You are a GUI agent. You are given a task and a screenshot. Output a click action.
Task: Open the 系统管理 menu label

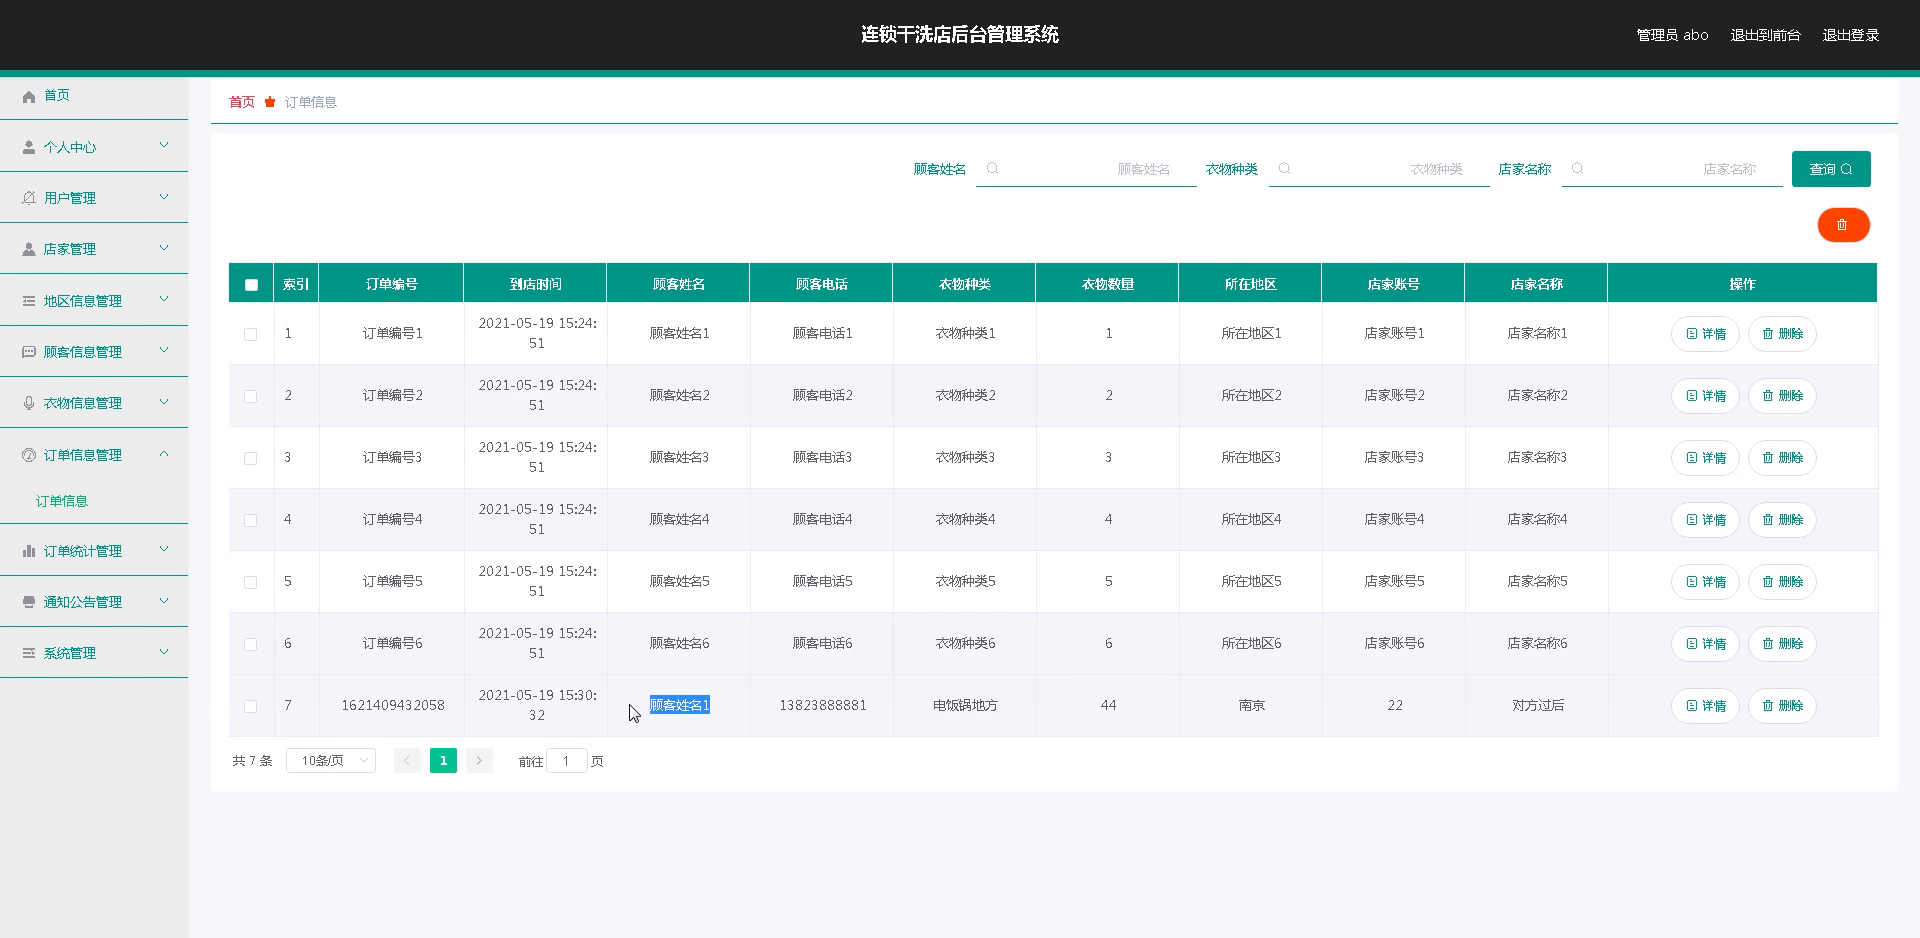coord(70,653)
